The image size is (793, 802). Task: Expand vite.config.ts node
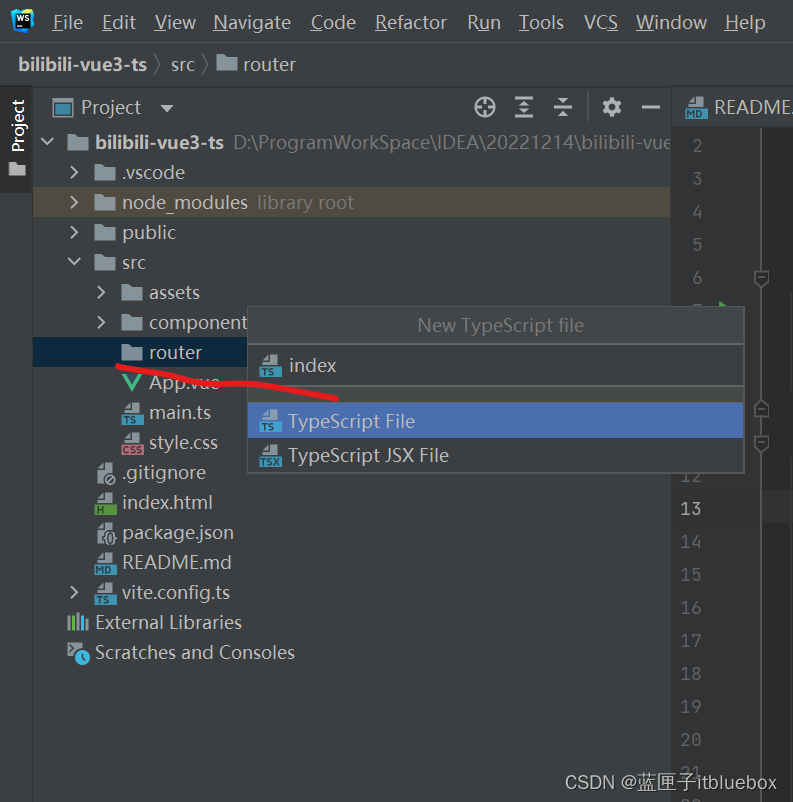[x=74, y=592]
